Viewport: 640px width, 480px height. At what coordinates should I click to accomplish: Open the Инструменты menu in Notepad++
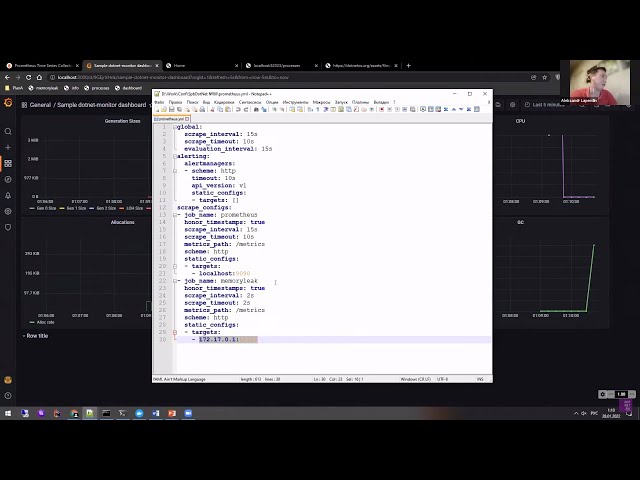tap(296, 102)
